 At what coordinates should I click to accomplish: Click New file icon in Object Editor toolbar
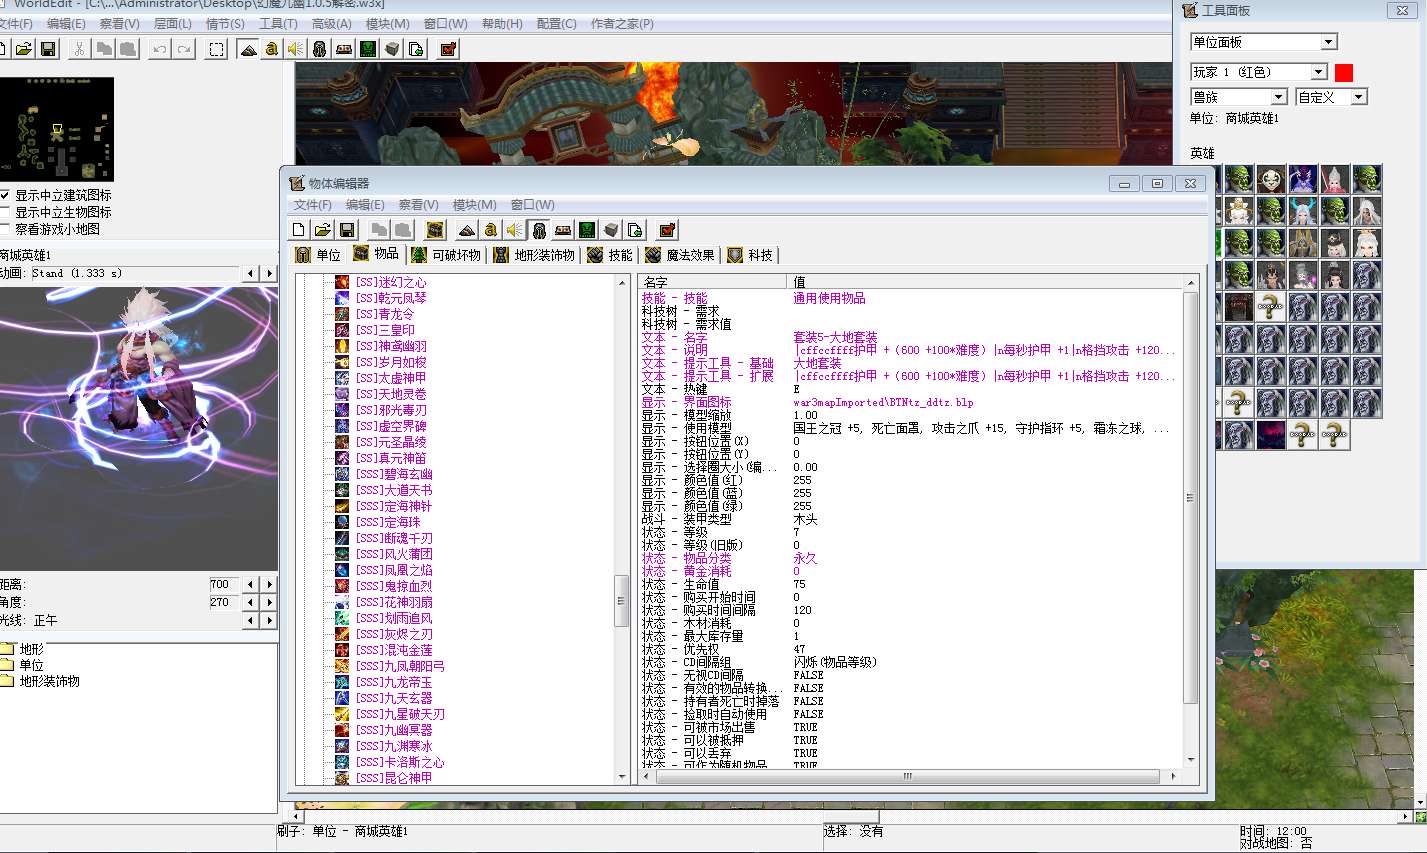point(299,229)
